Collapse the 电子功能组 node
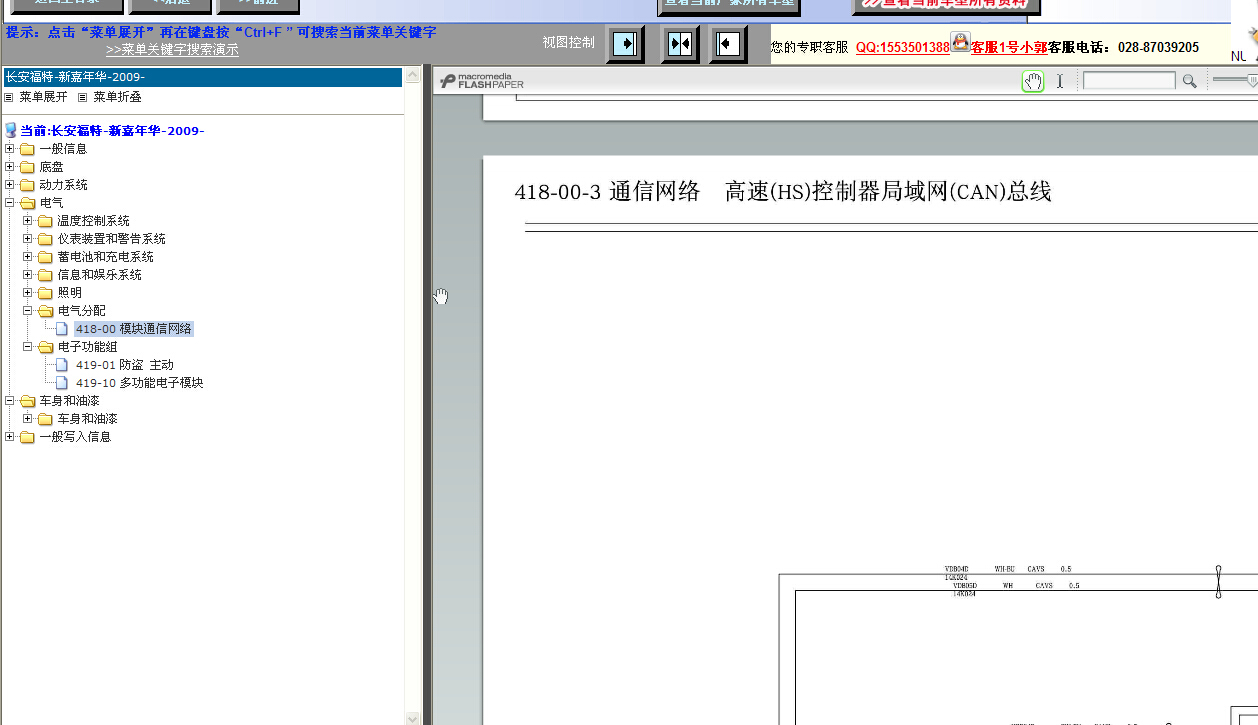1258x725 pixels. pyautogui.click(x=28, y=347)
